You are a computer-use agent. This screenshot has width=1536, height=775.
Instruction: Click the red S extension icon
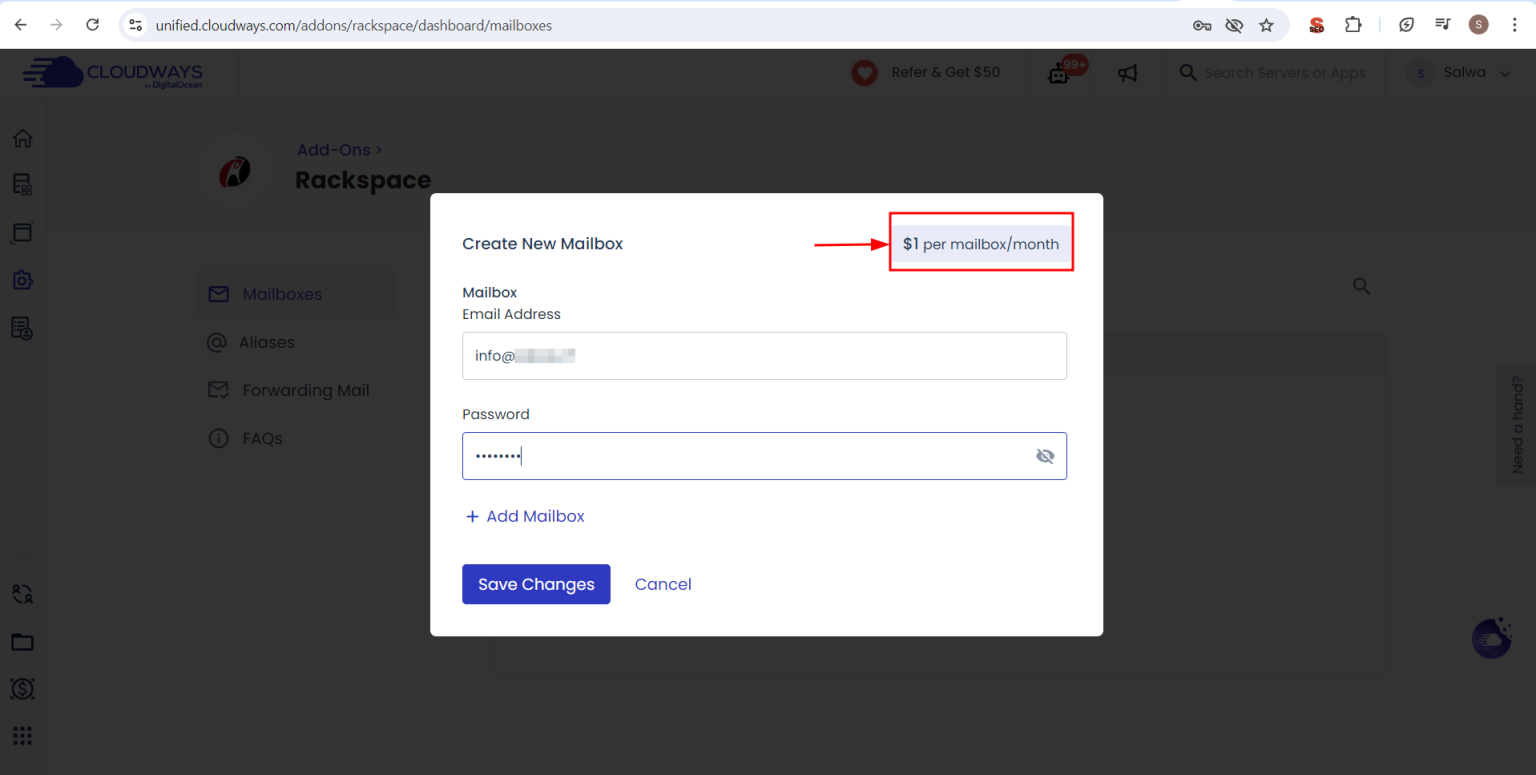[1316, 25]
